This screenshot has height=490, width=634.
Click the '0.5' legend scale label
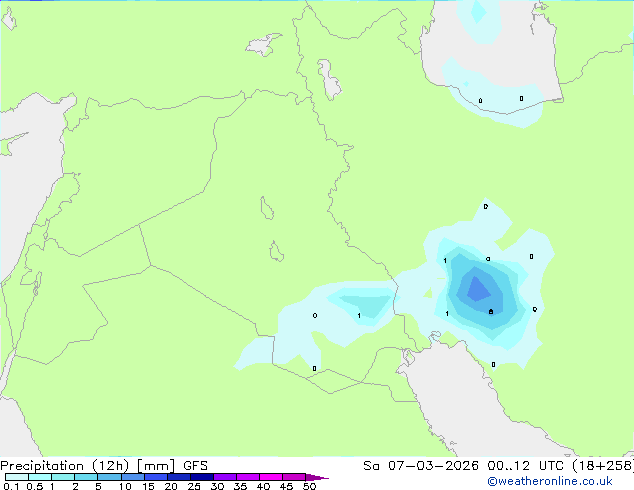pyautogui.click(x=35, y=486)
